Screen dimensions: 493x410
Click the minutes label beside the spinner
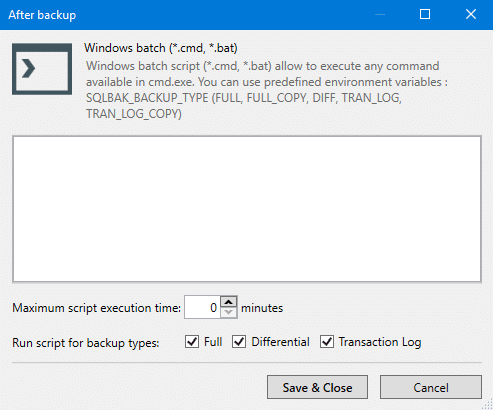coord(262,308)
